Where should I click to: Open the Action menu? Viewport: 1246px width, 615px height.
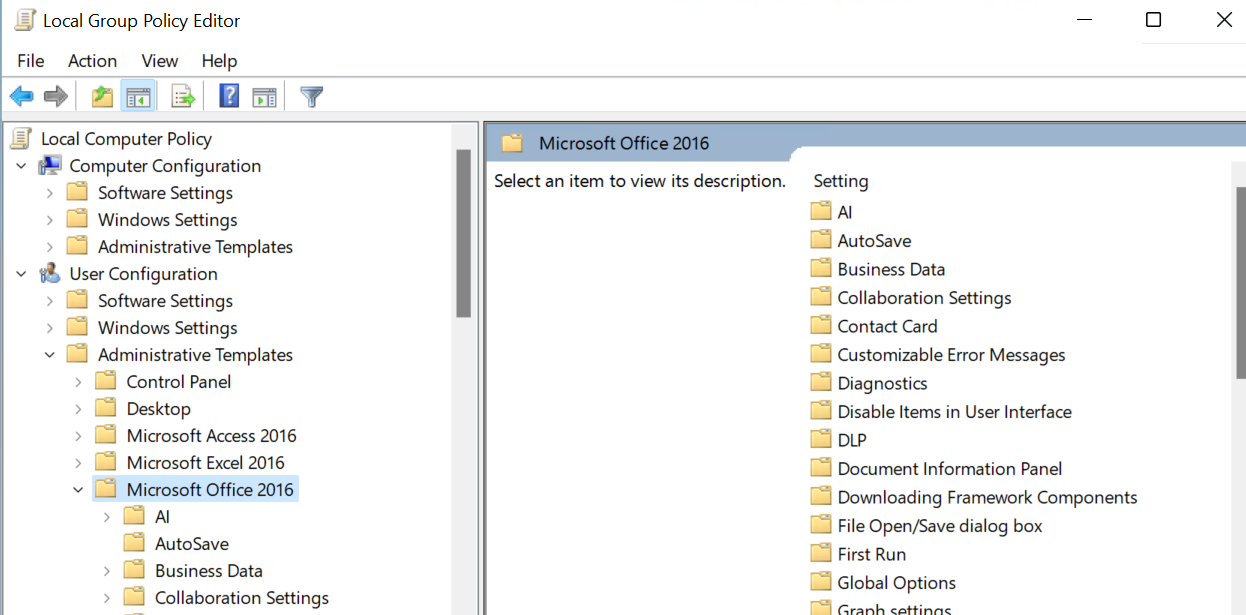[x=92, y=61]
